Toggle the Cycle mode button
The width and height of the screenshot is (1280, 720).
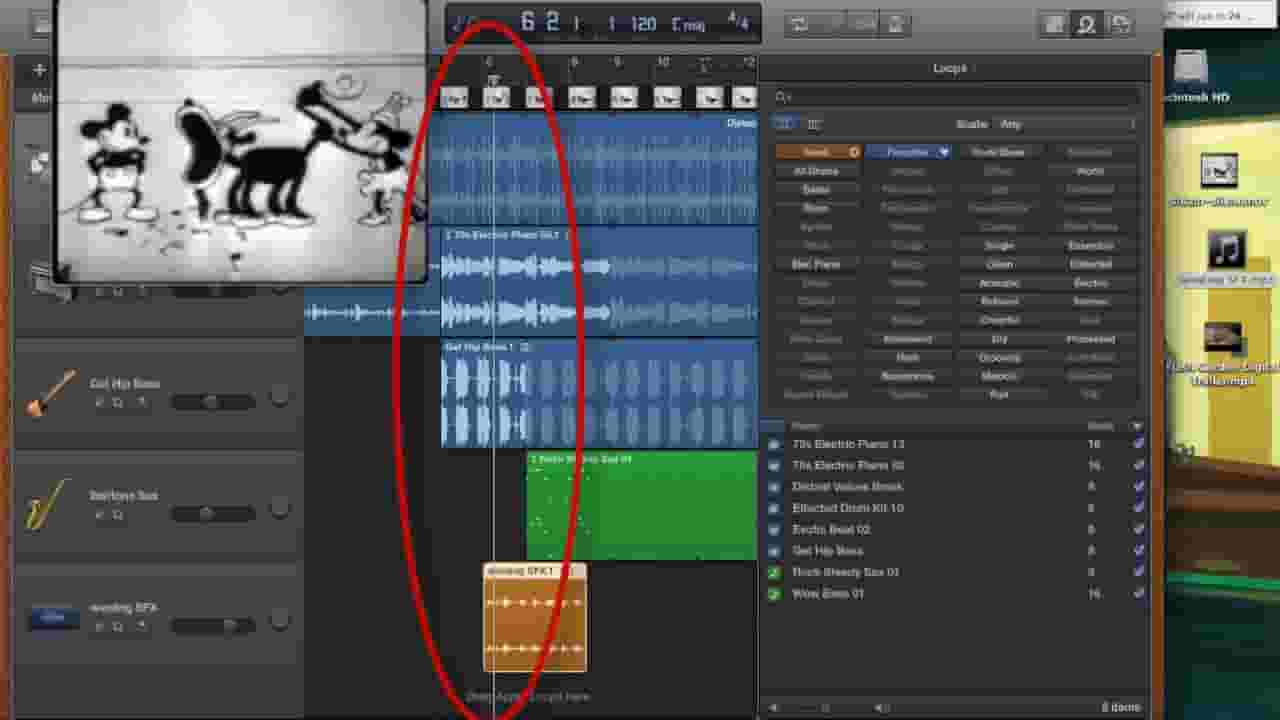pyautogui.click(x=800, y=24)
